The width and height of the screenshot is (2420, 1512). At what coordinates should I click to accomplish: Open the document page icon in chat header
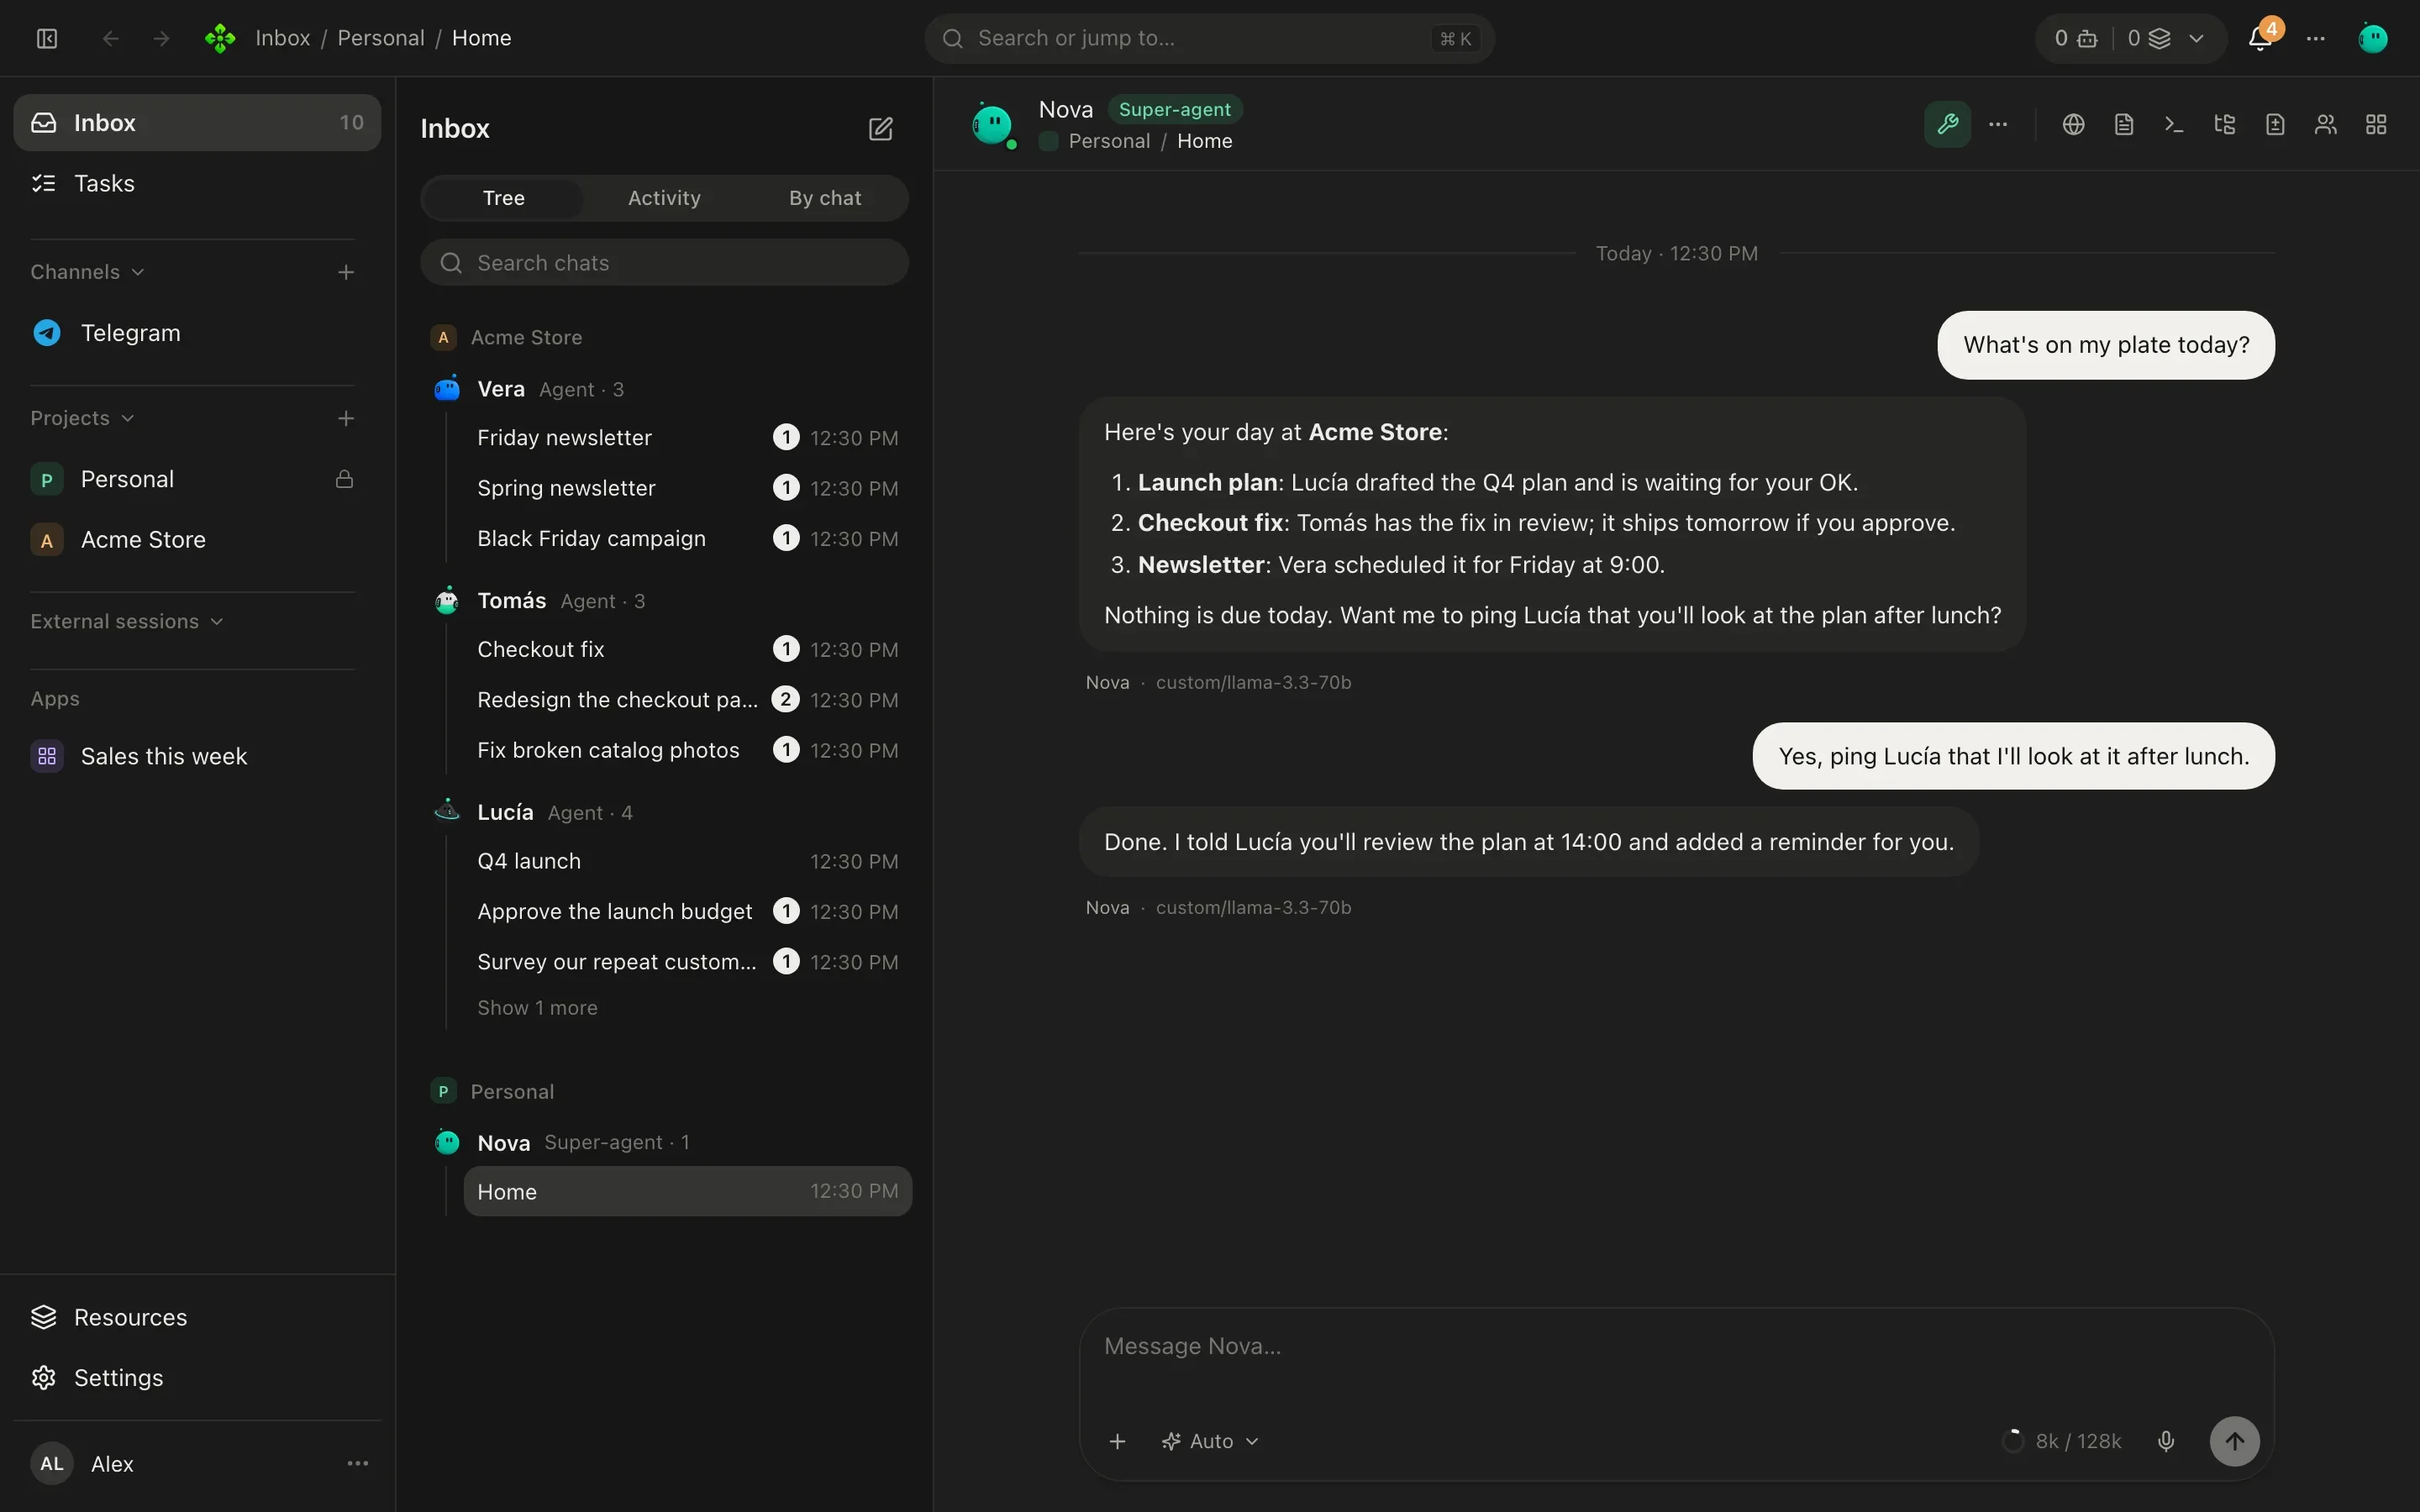(2123, 124)
